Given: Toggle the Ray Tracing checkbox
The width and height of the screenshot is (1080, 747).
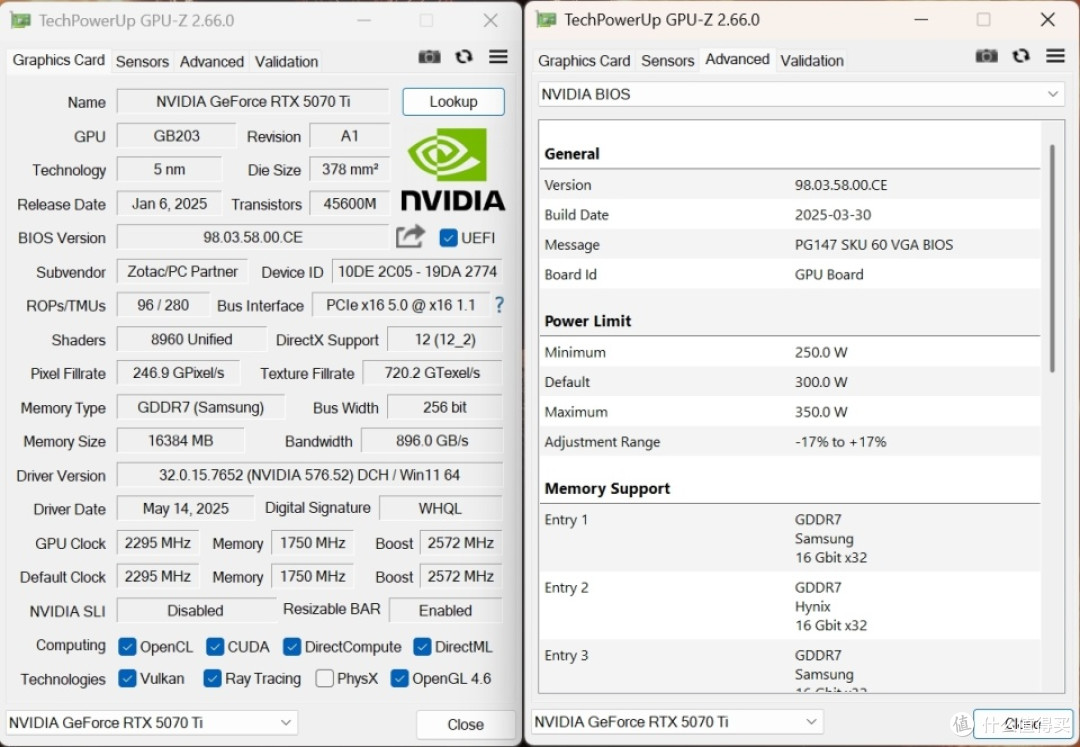Looking at the screenshot, I should click(212, 678).
